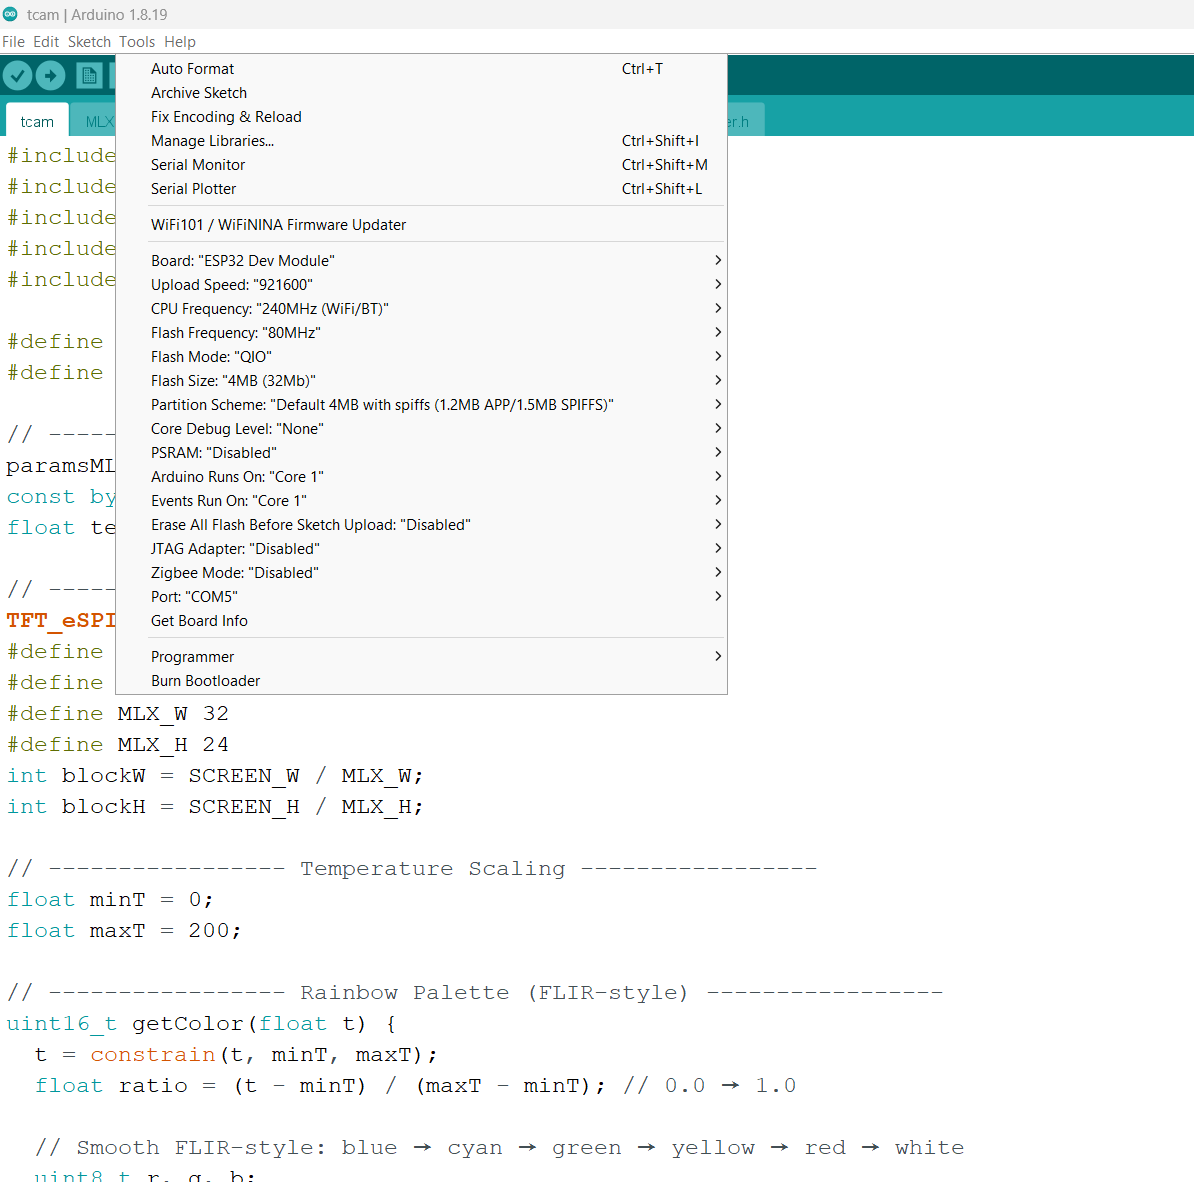The image size is (1194, 1182).
Task: Click the 'constrain' keyword in code
Action: tap(153, 1055)
